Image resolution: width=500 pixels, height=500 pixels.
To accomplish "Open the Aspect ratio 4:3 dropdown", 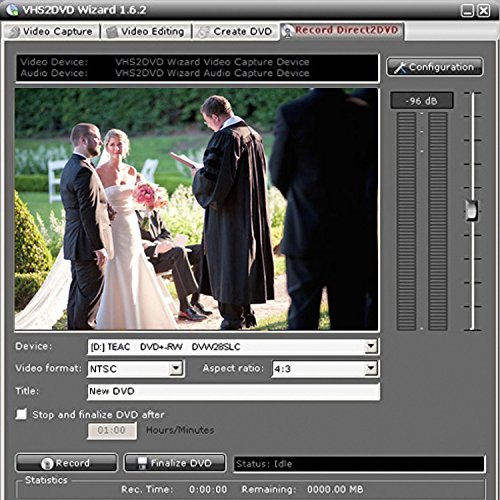I will point(371,369).
